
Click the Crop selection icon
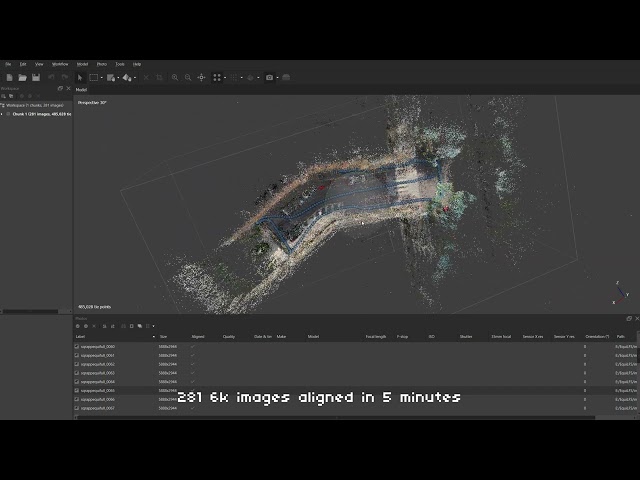click(160, 78)
